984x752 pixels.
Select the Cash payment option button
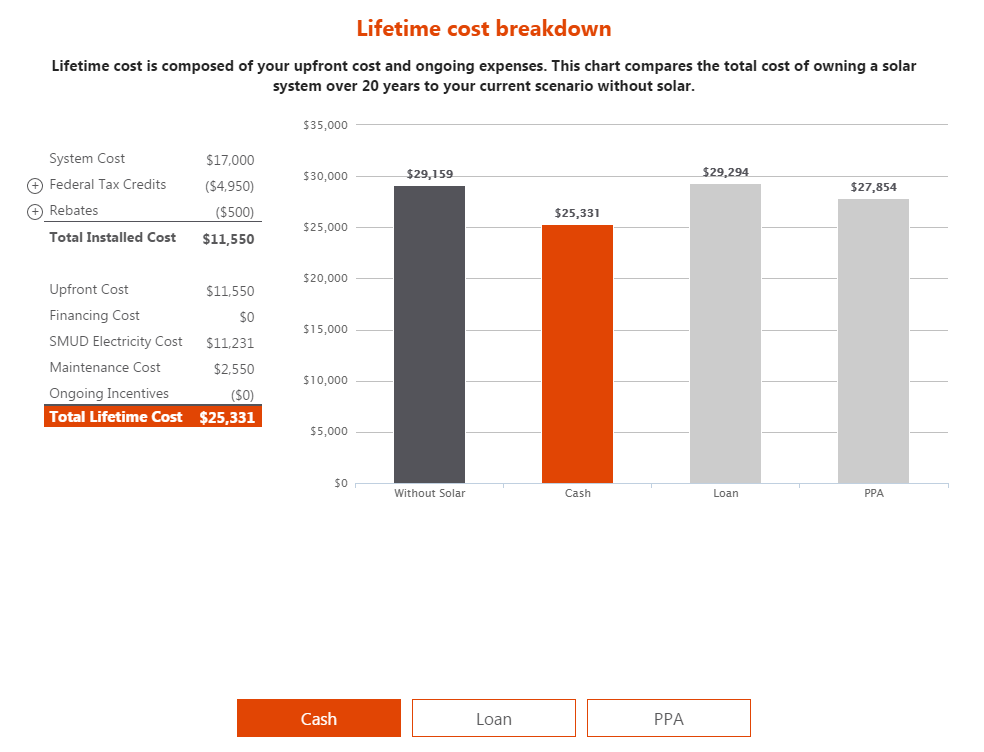pyautogui.click(x=318, y=718)
